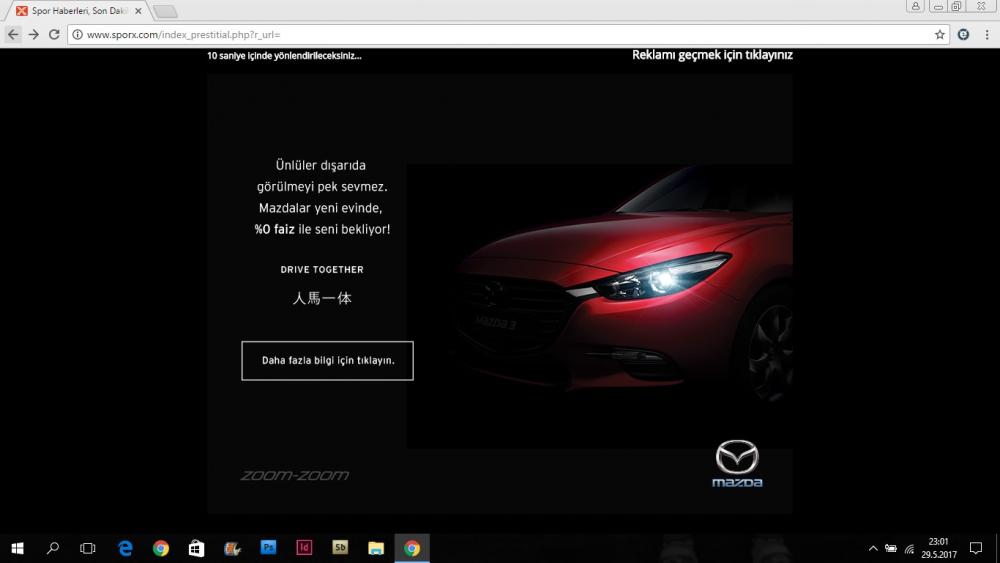Open the Chrome three-dot menu
Screen dimensions: 1000x563
pyautogui.click(x=987, y=34)
